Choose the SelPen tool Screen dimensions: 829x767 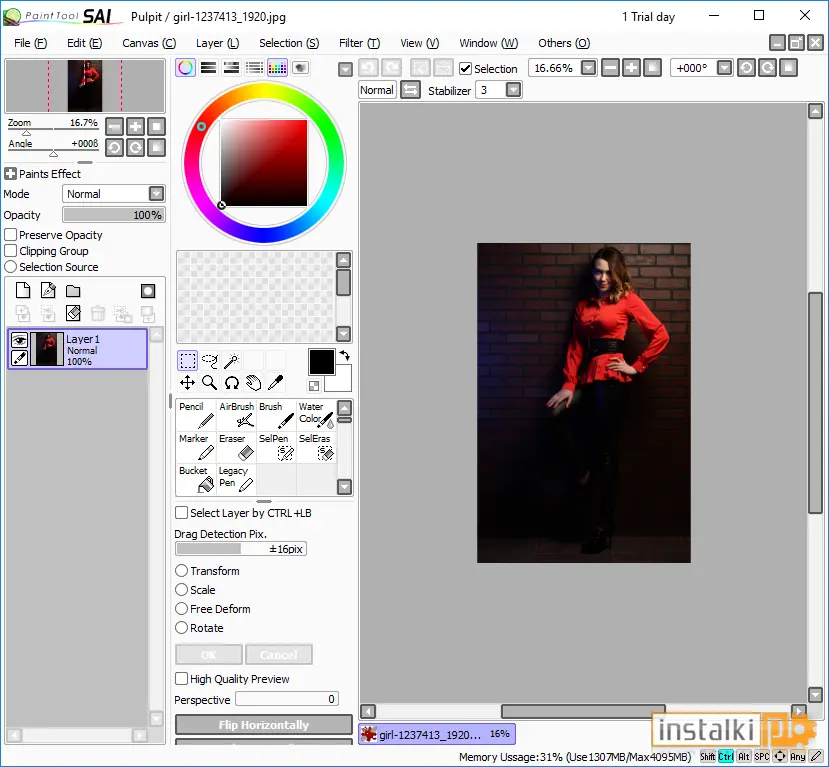pos(277,448)
